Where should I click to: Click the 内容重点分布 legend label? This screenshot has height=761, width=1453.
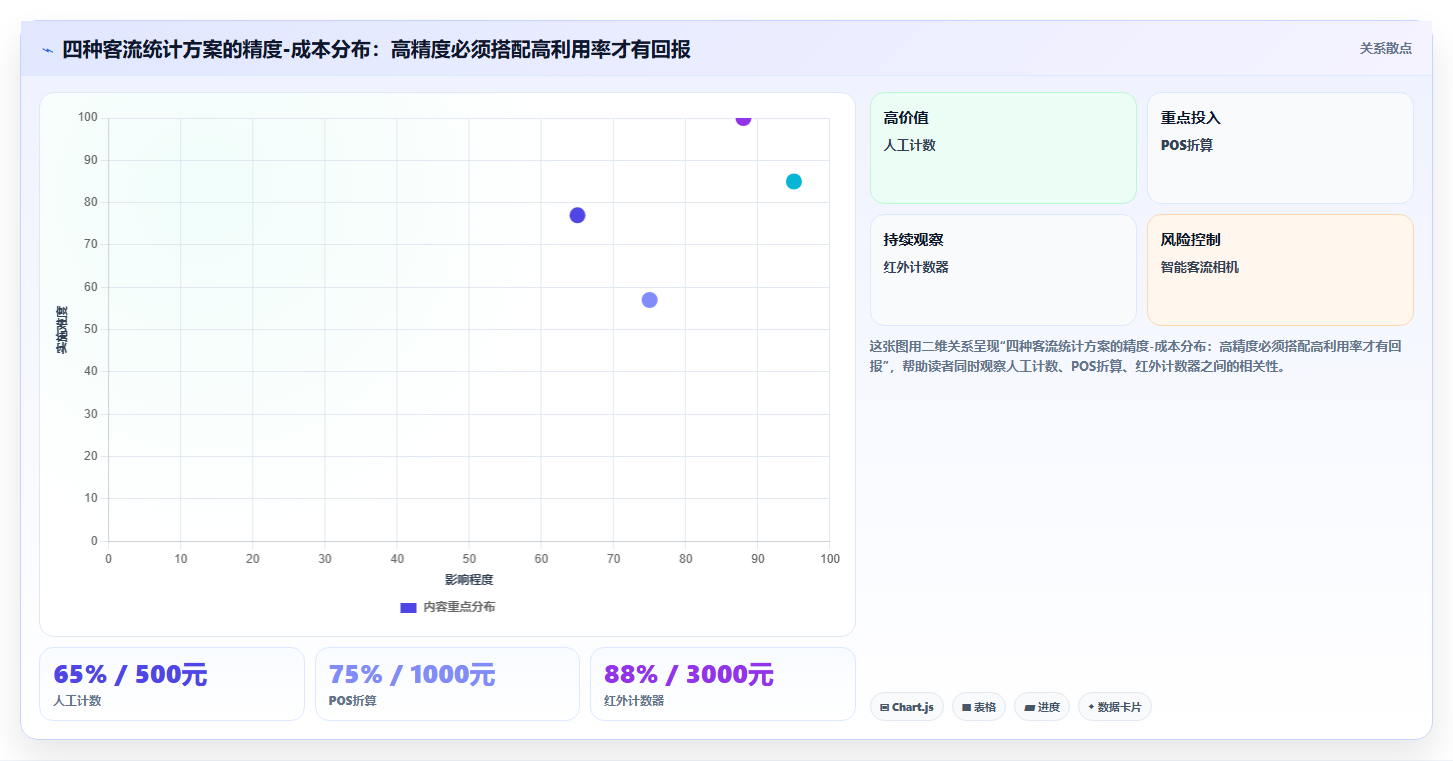pyautogui.click(x=458, y=607)
